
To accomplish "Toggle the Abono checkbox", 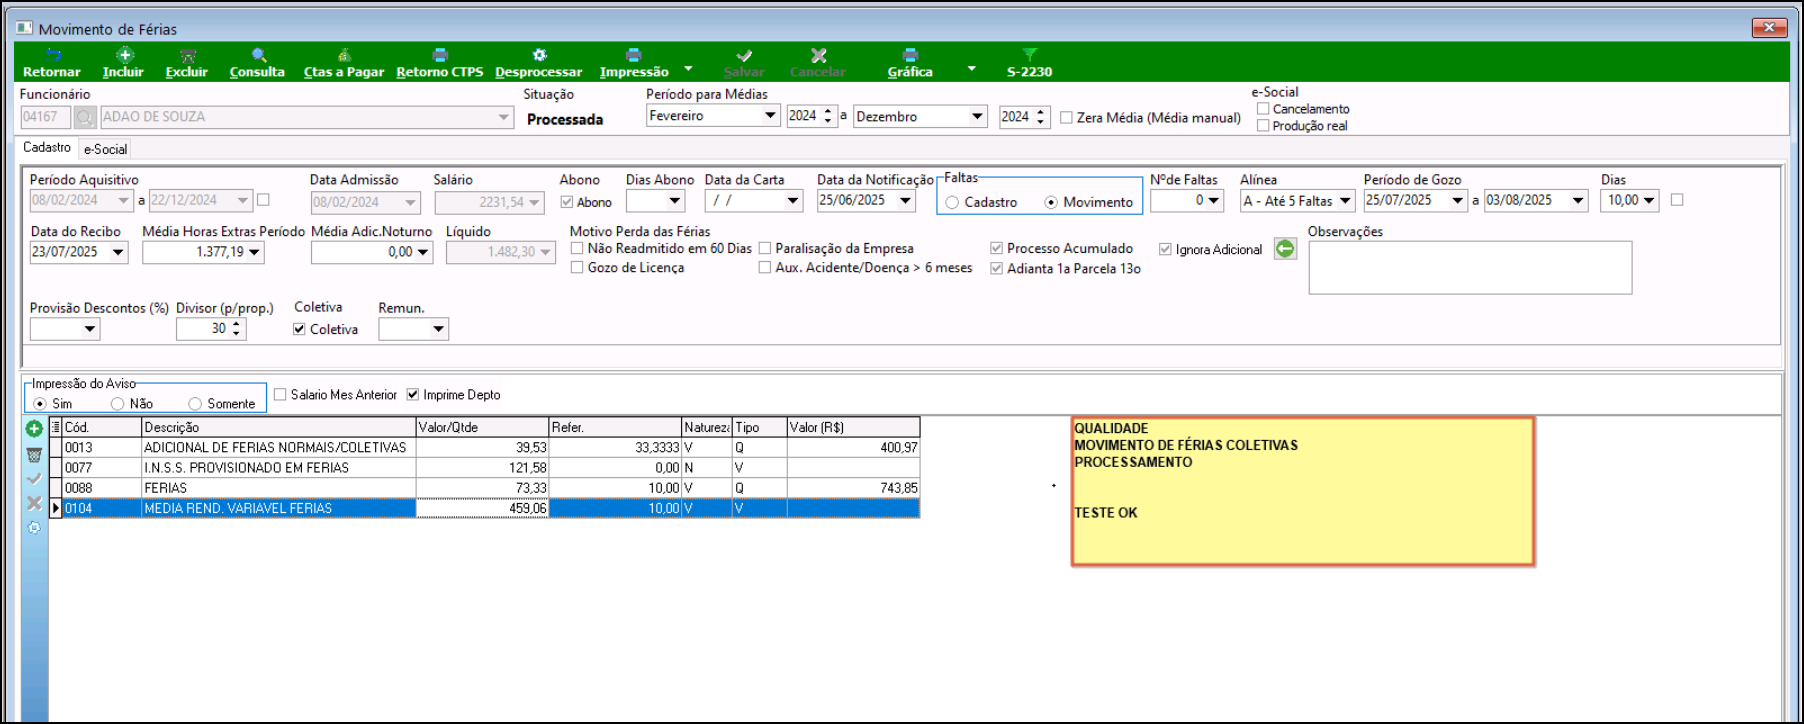I will point(567,202).
